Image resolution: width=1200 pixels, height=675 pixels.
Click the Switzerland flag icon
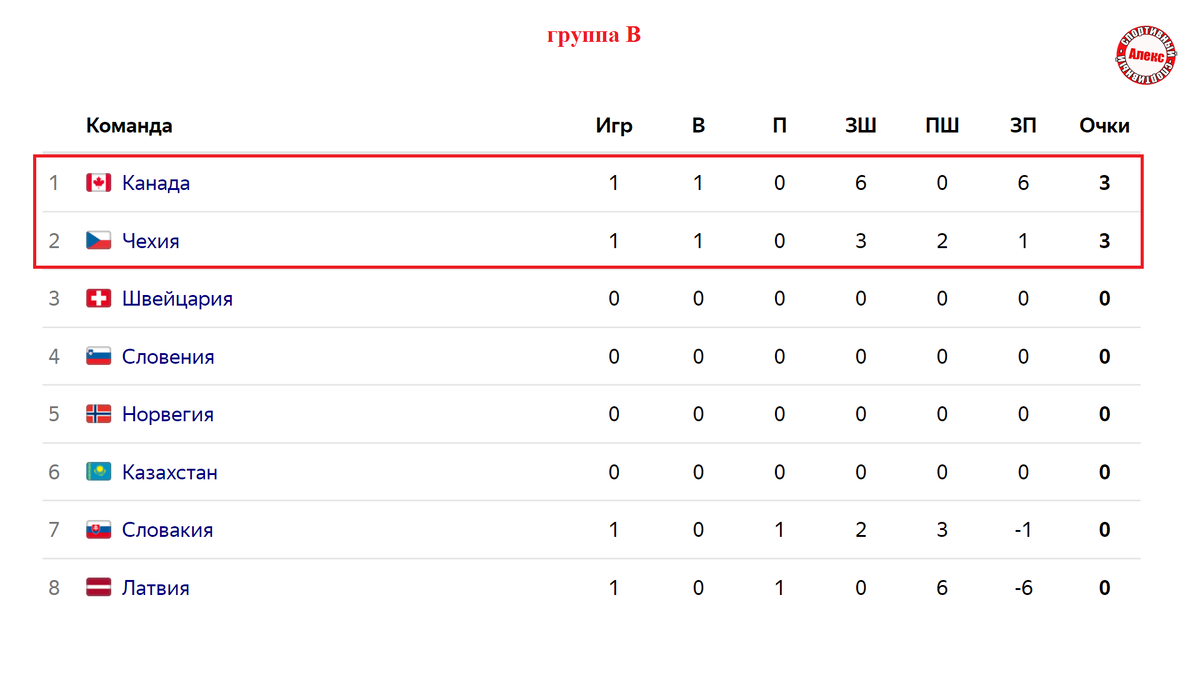tap(98, 298)
